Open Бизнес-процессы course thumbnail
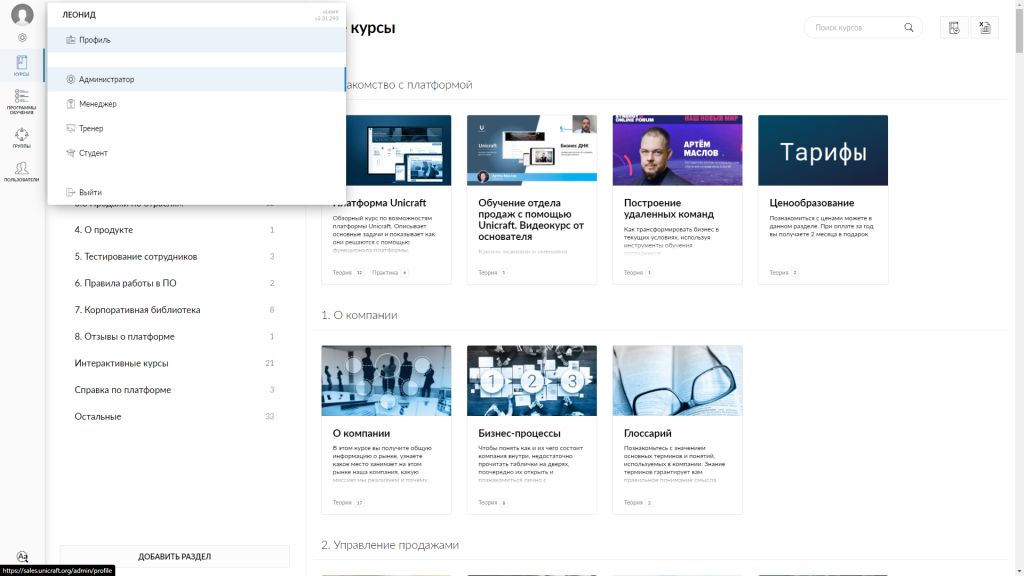The width and height of the screenshot is (1024, 576). click(x=532, y=381)
